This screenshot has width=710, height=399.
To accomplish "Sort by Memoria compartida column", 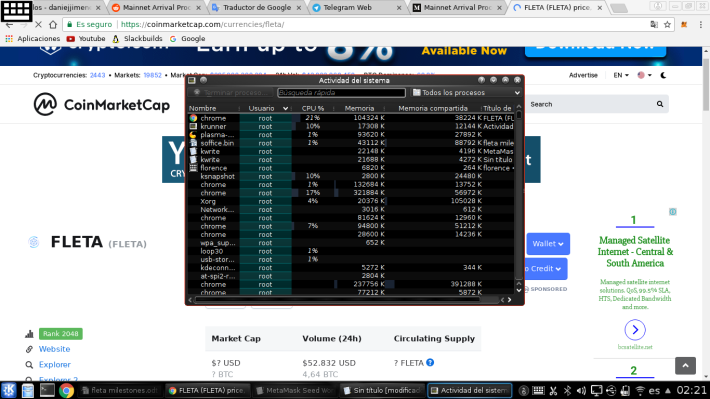I will click(x=433, y=109).
